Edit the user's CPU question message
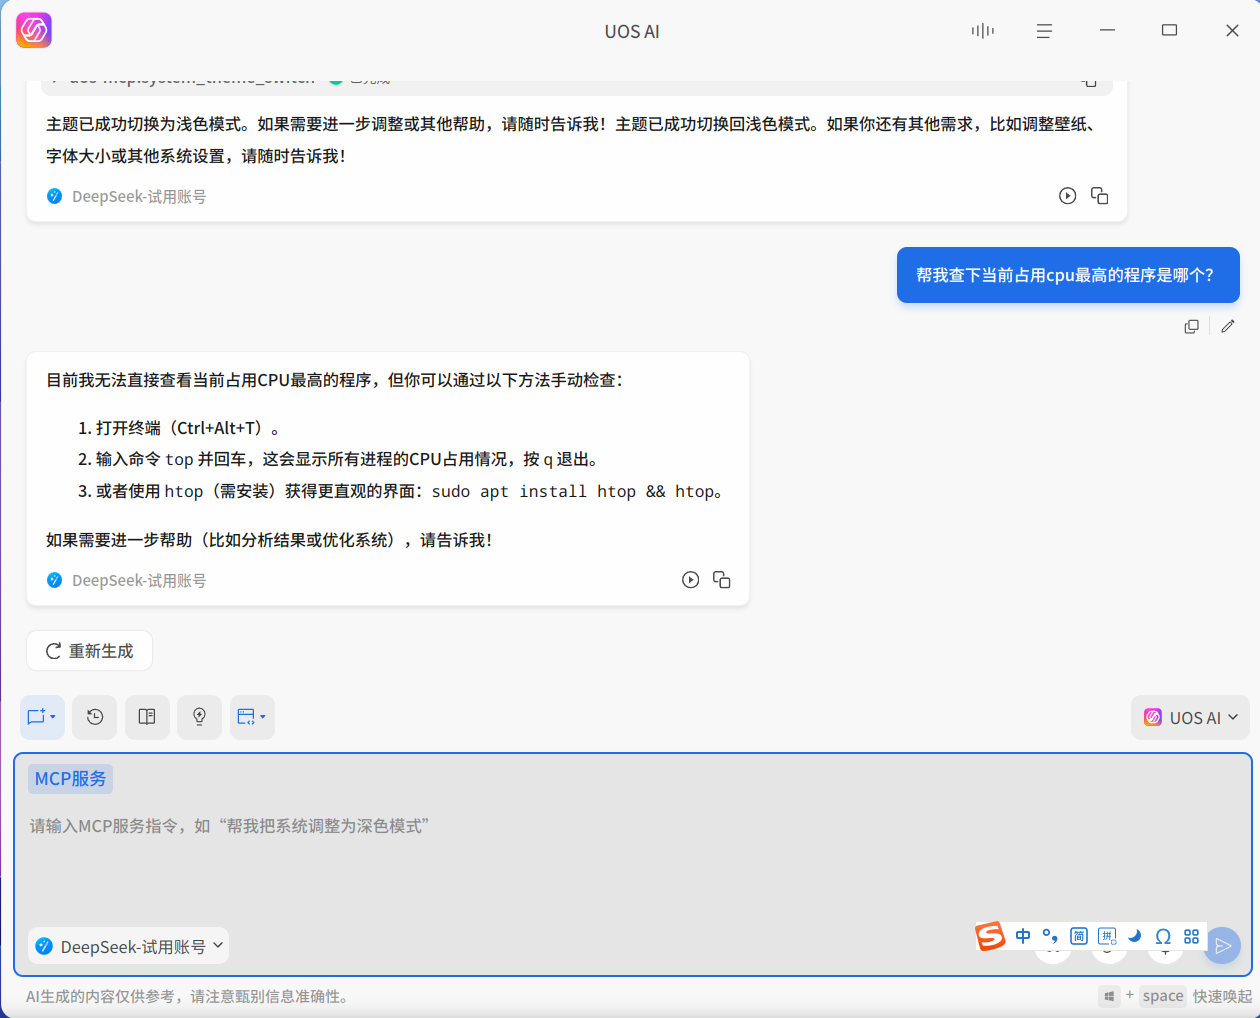Viewport: 1260px width, 1018px height. tap(1228, 326)
